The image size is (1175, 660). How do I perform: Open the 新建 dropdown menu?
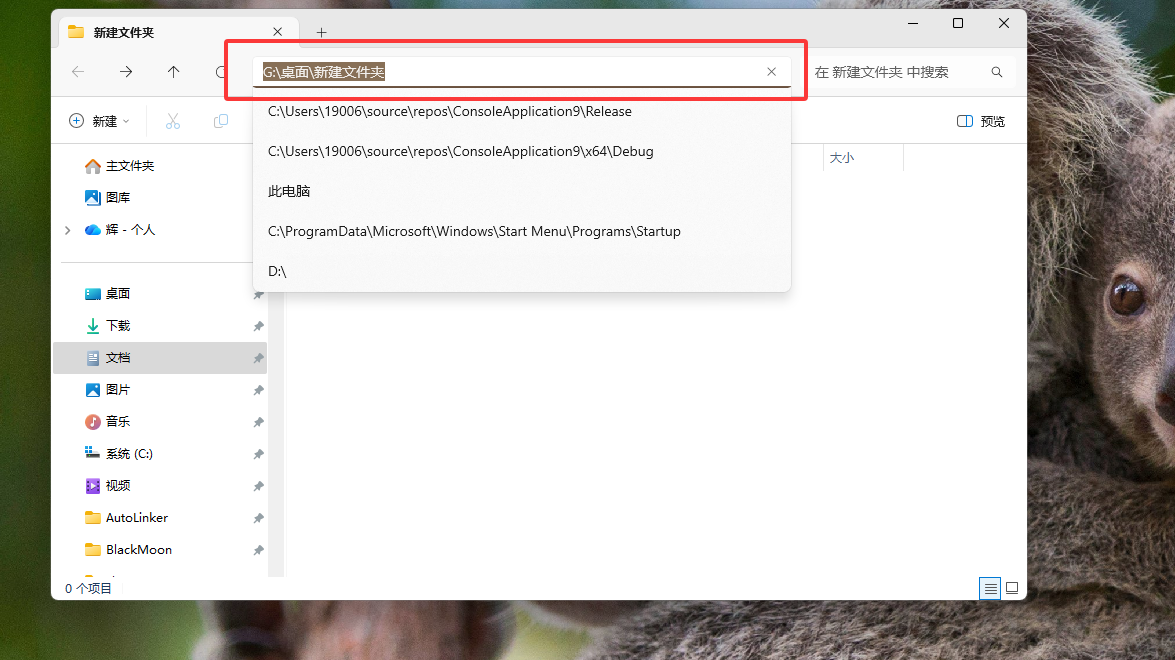pyautogui.click(x=99, y=121)
